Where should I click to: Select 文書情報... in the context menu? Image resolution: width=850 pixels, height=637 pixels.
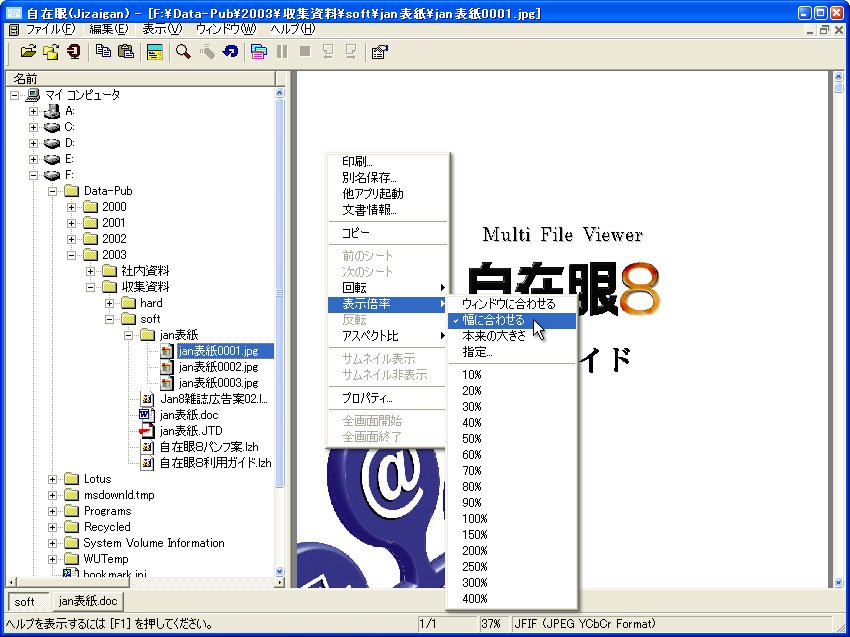pyautogui.click(x=388, y=210)
